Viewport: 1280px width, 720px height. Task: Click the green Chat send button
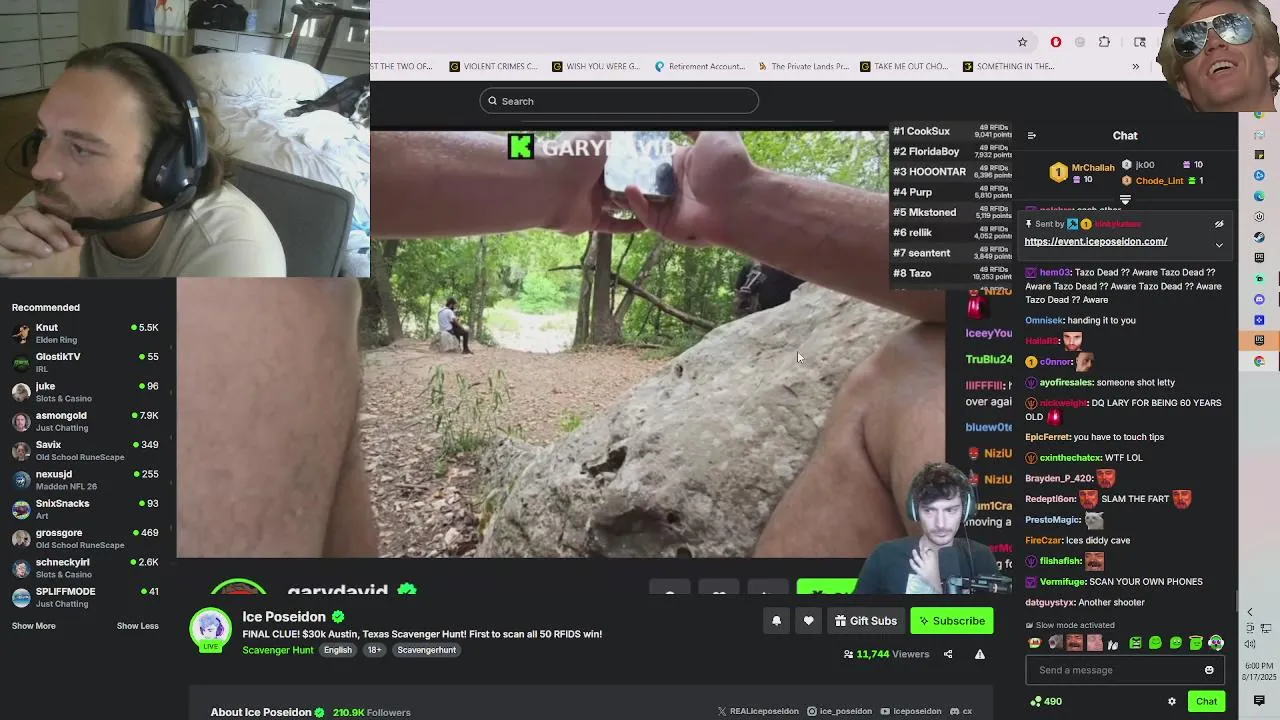(1206, 701)
